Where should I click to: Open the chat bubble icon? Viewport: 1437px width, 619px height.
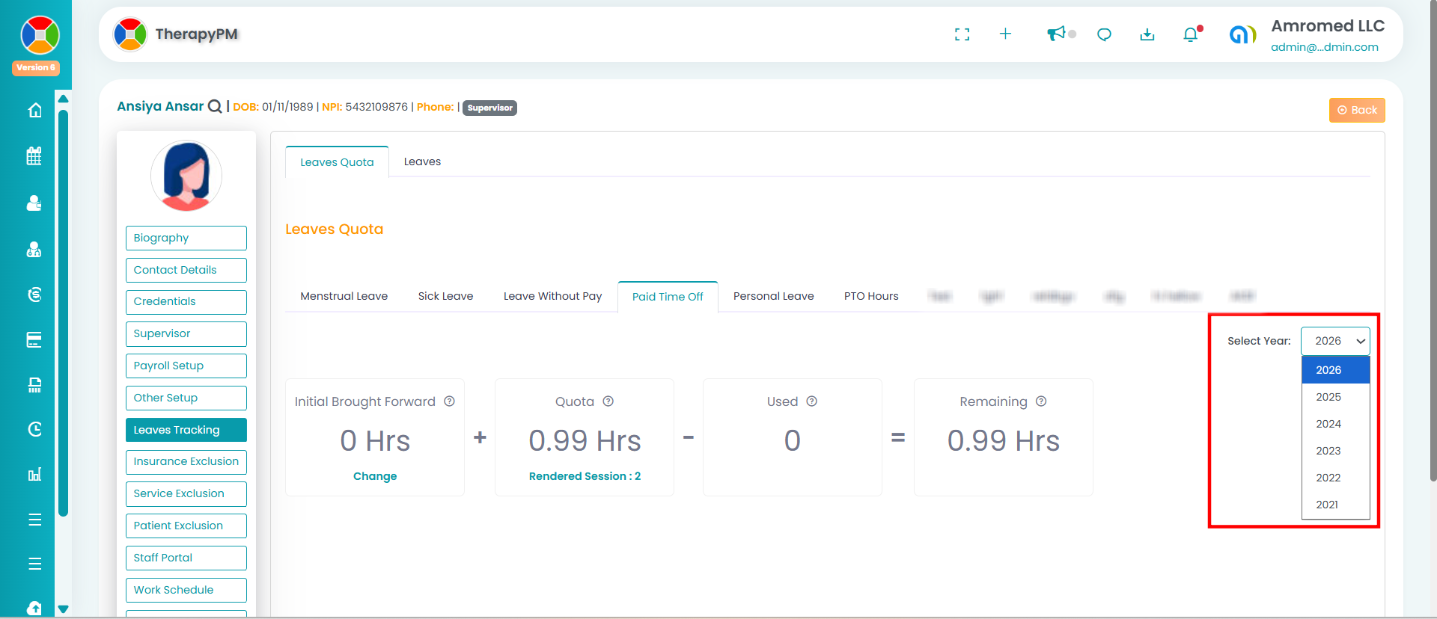pyautogui.click(x=1104, y=34)
